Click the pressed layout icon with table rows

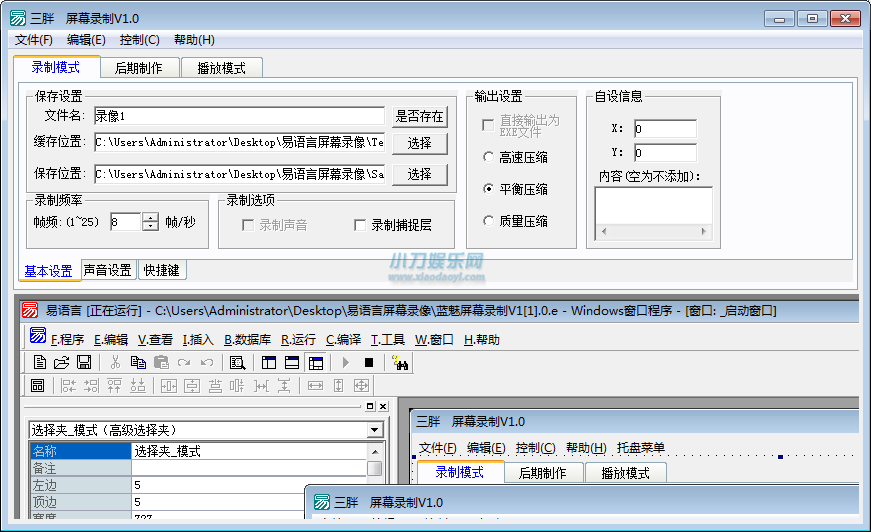[x=316, y=363]
